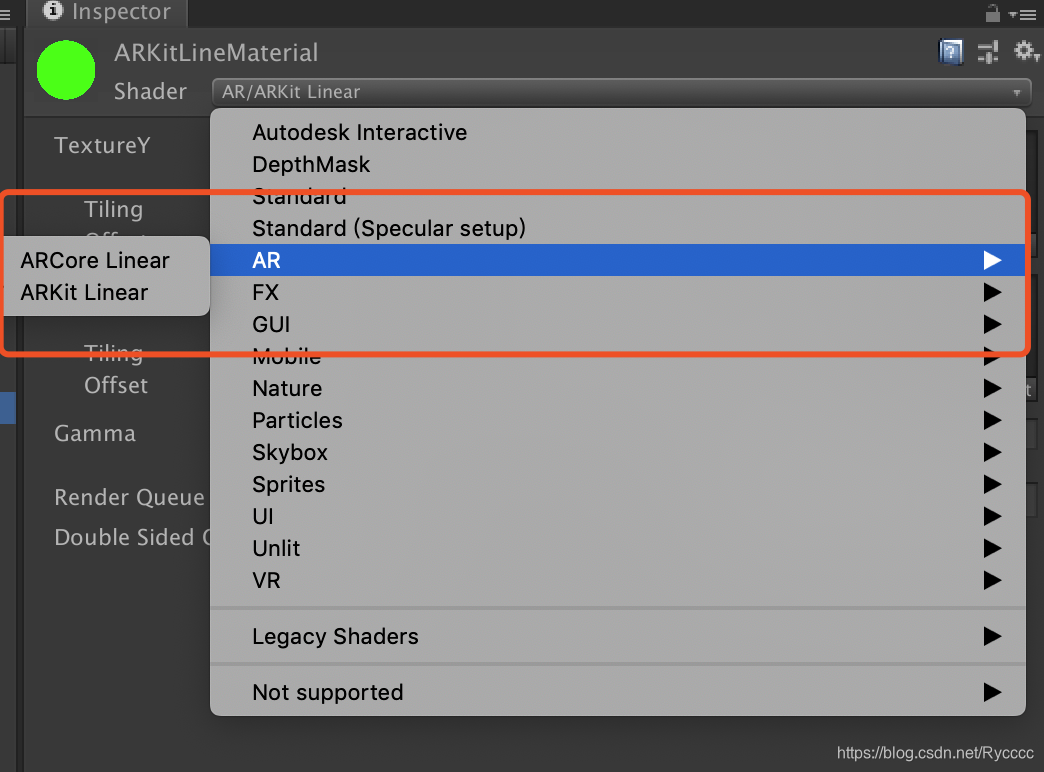Open the Particles shader submenu
1044x772 pixels.
617,420
